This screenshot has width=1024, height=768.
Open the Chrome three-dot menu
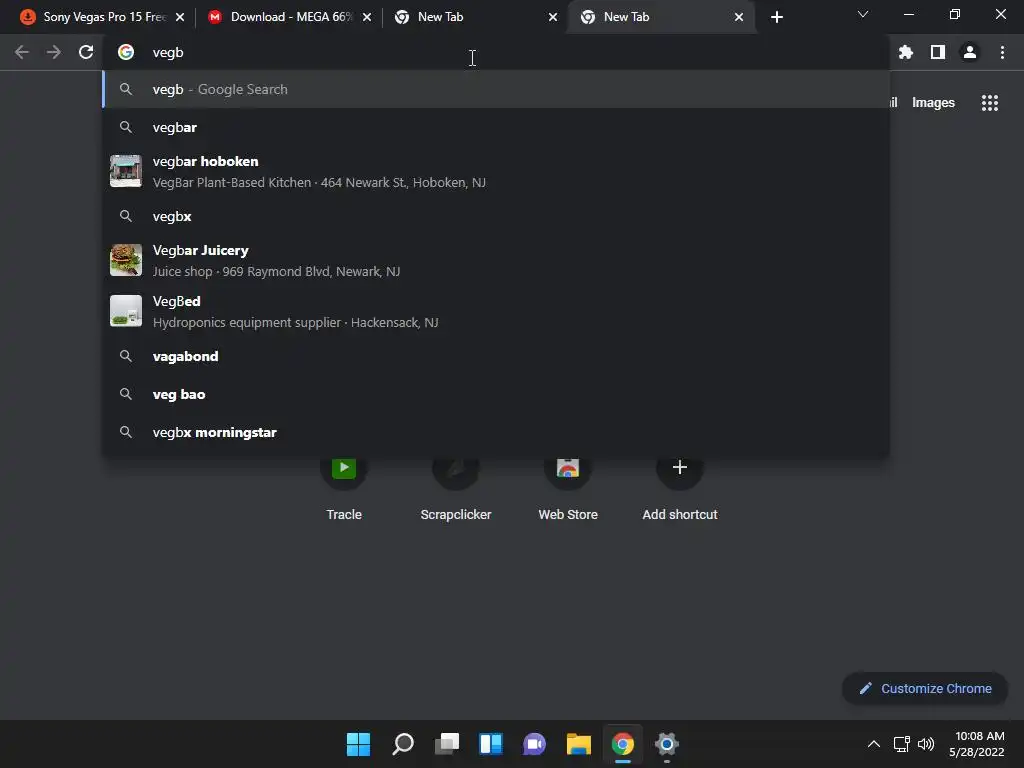coord(1002,52)
